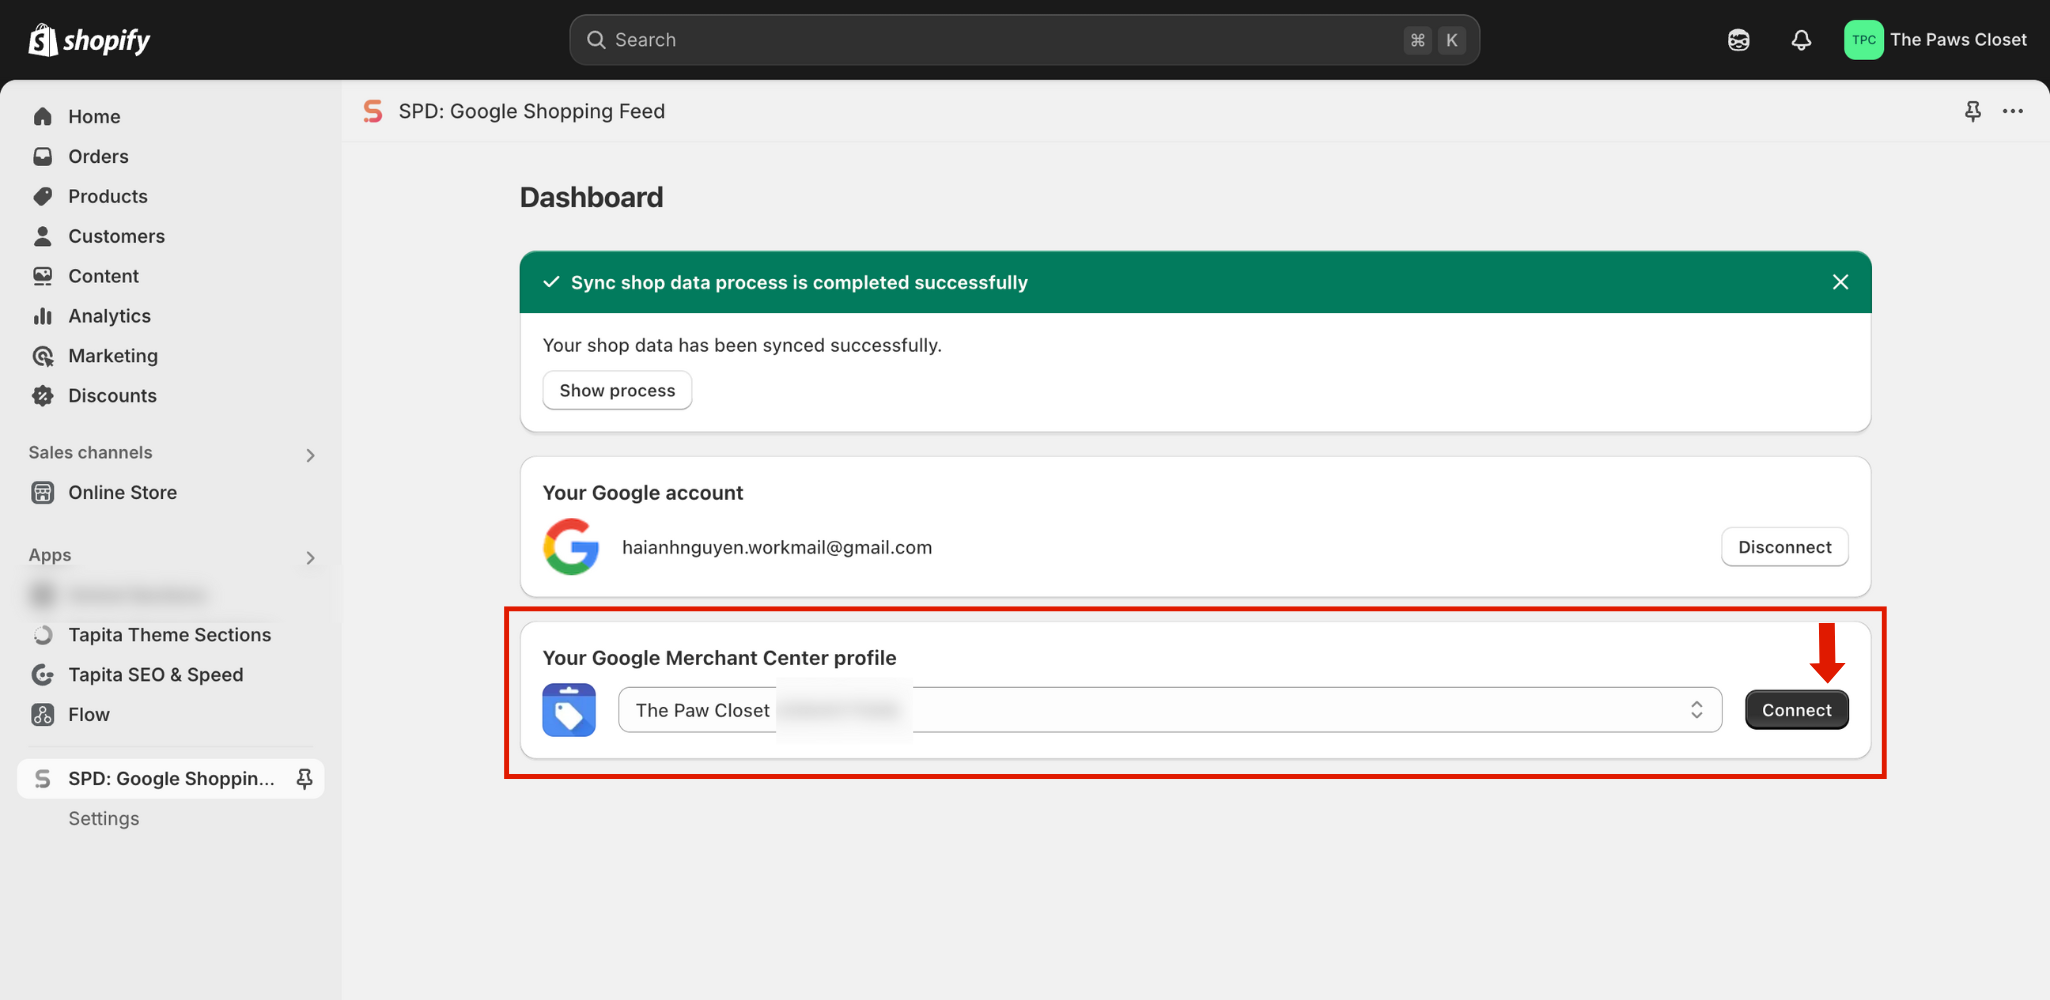Click the Tapita Theme Sections app icon
This screenshot has width=2050, height=1000.
click(x=43, y=635)
